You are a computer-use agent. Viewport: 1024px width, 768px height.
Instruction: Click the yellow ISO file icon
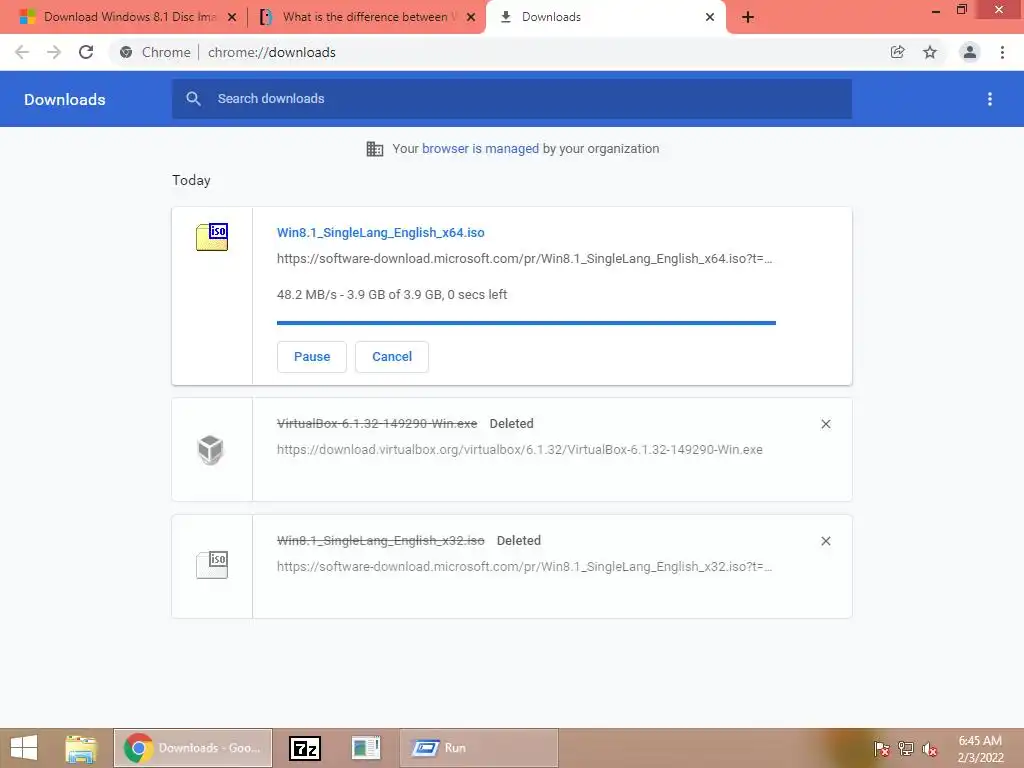pyautogui.click(x=212, y=236)
